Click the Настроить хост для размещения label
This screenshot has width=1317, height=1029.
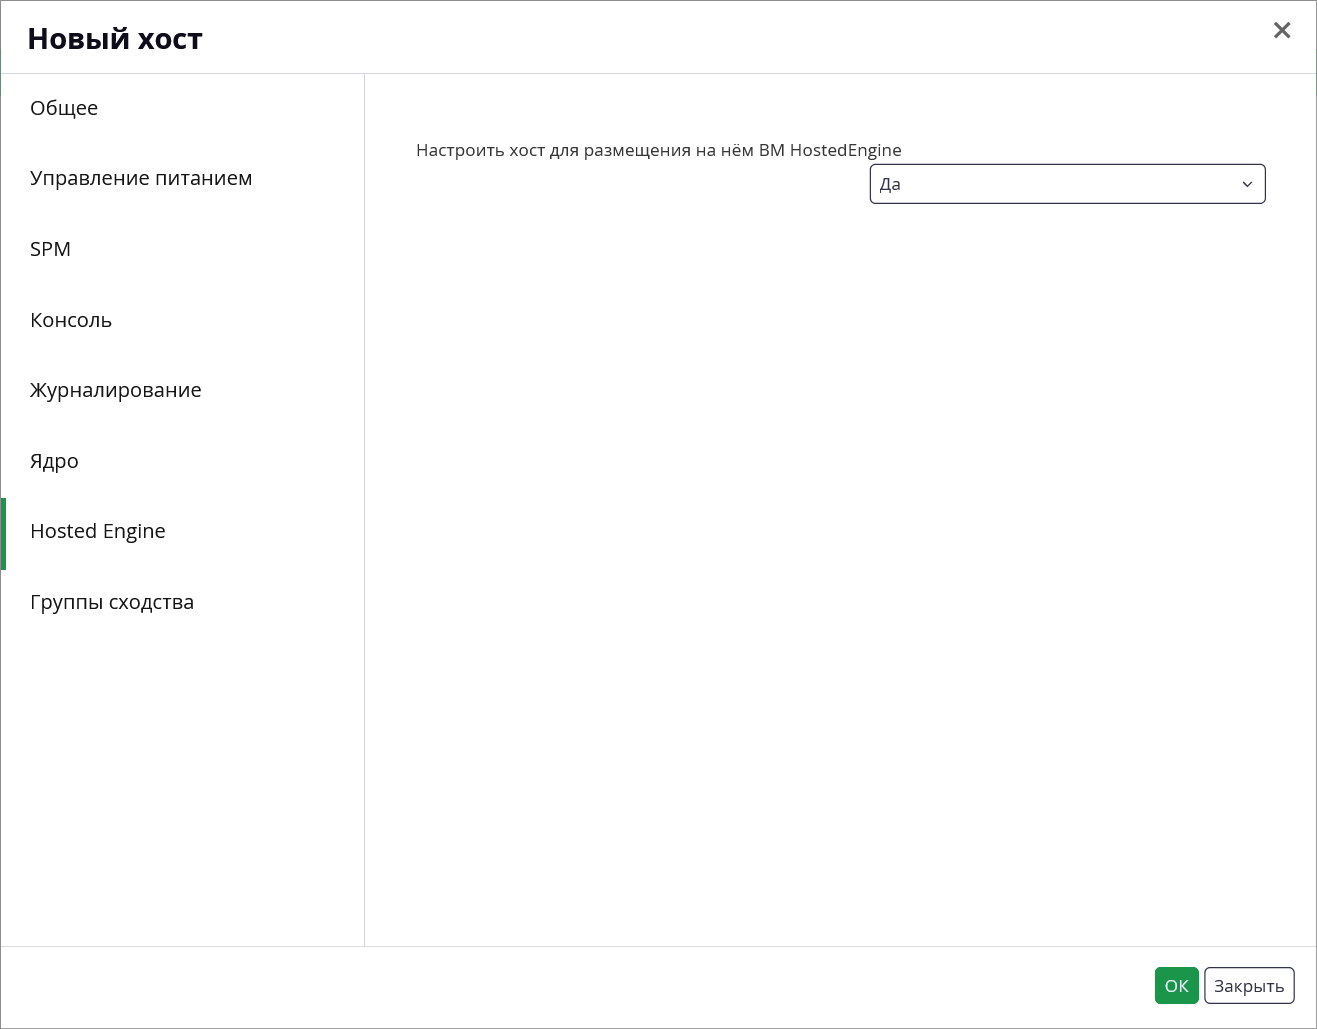[x=659, y=151]
